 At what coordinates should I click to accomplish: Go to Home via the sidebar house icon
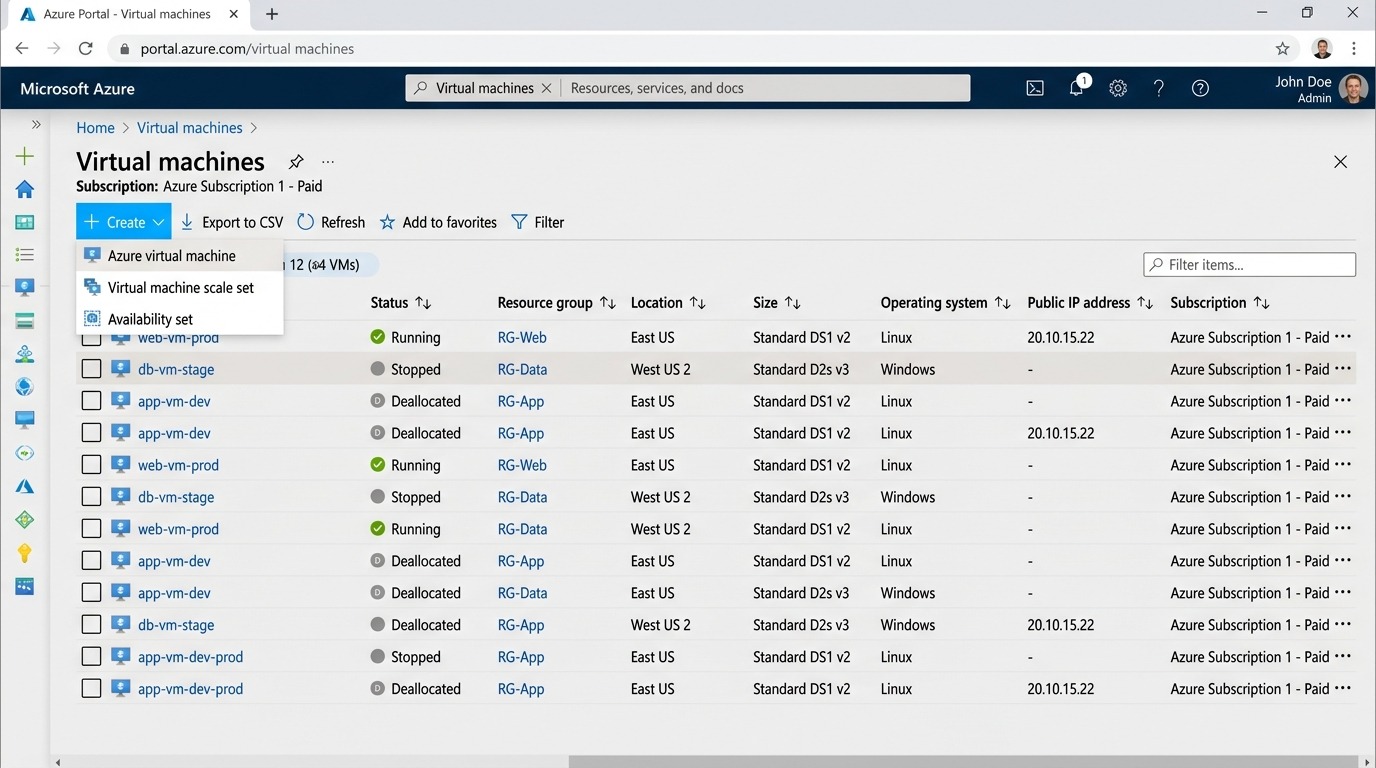(x=25, y=189)
